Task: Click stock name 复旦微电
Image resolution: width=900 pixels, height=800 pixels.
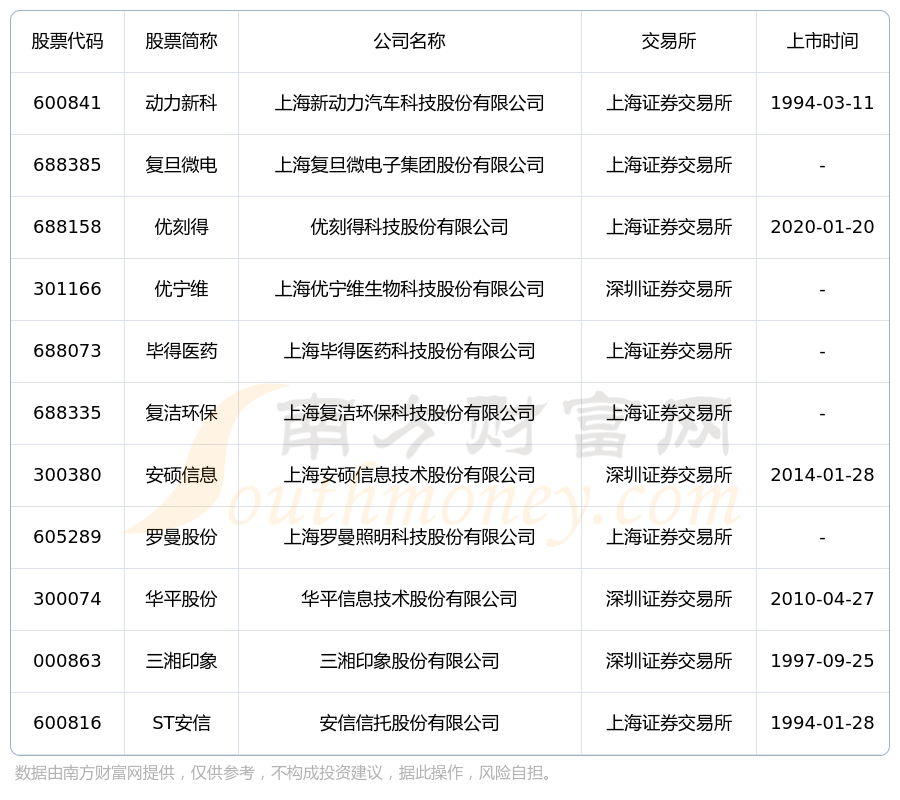Action: pyautogui.click(x=181, y=165)
